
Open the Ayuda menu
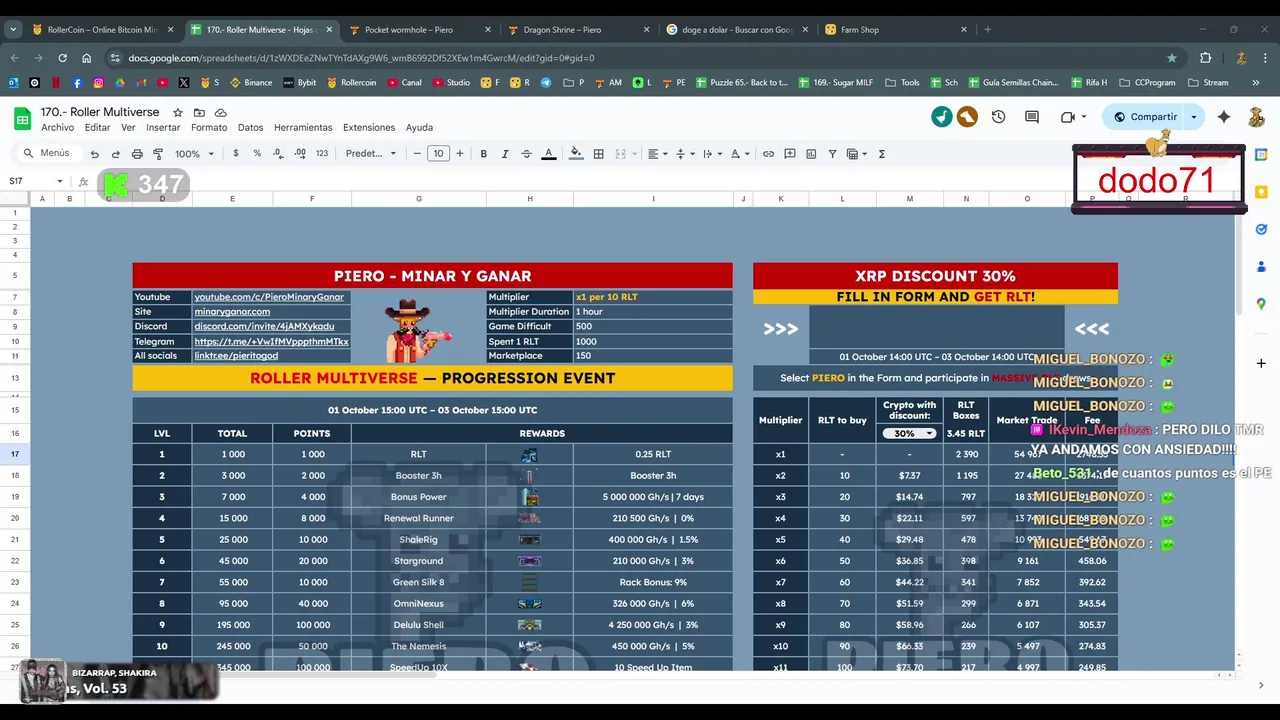point(419,128)
